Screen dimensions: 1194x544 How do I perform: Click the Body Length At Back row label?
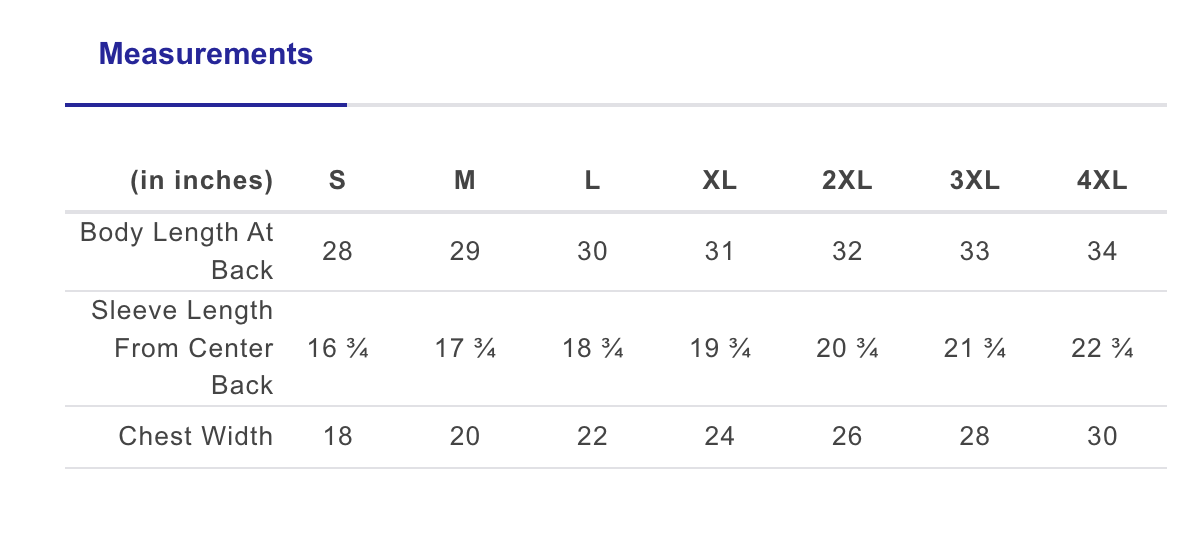[177, 251]
